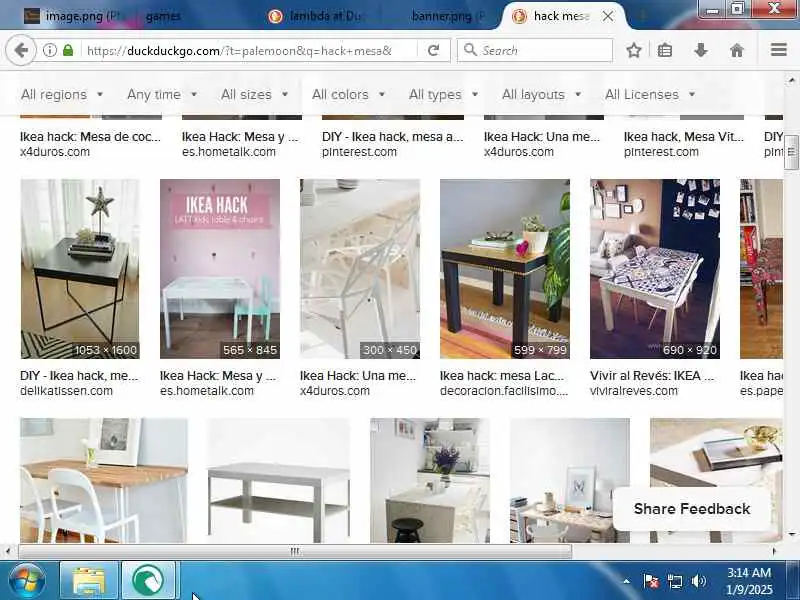Bookmark this page with the star icon
This screenshot has height=600, width=800.
[x=634, y=50]
